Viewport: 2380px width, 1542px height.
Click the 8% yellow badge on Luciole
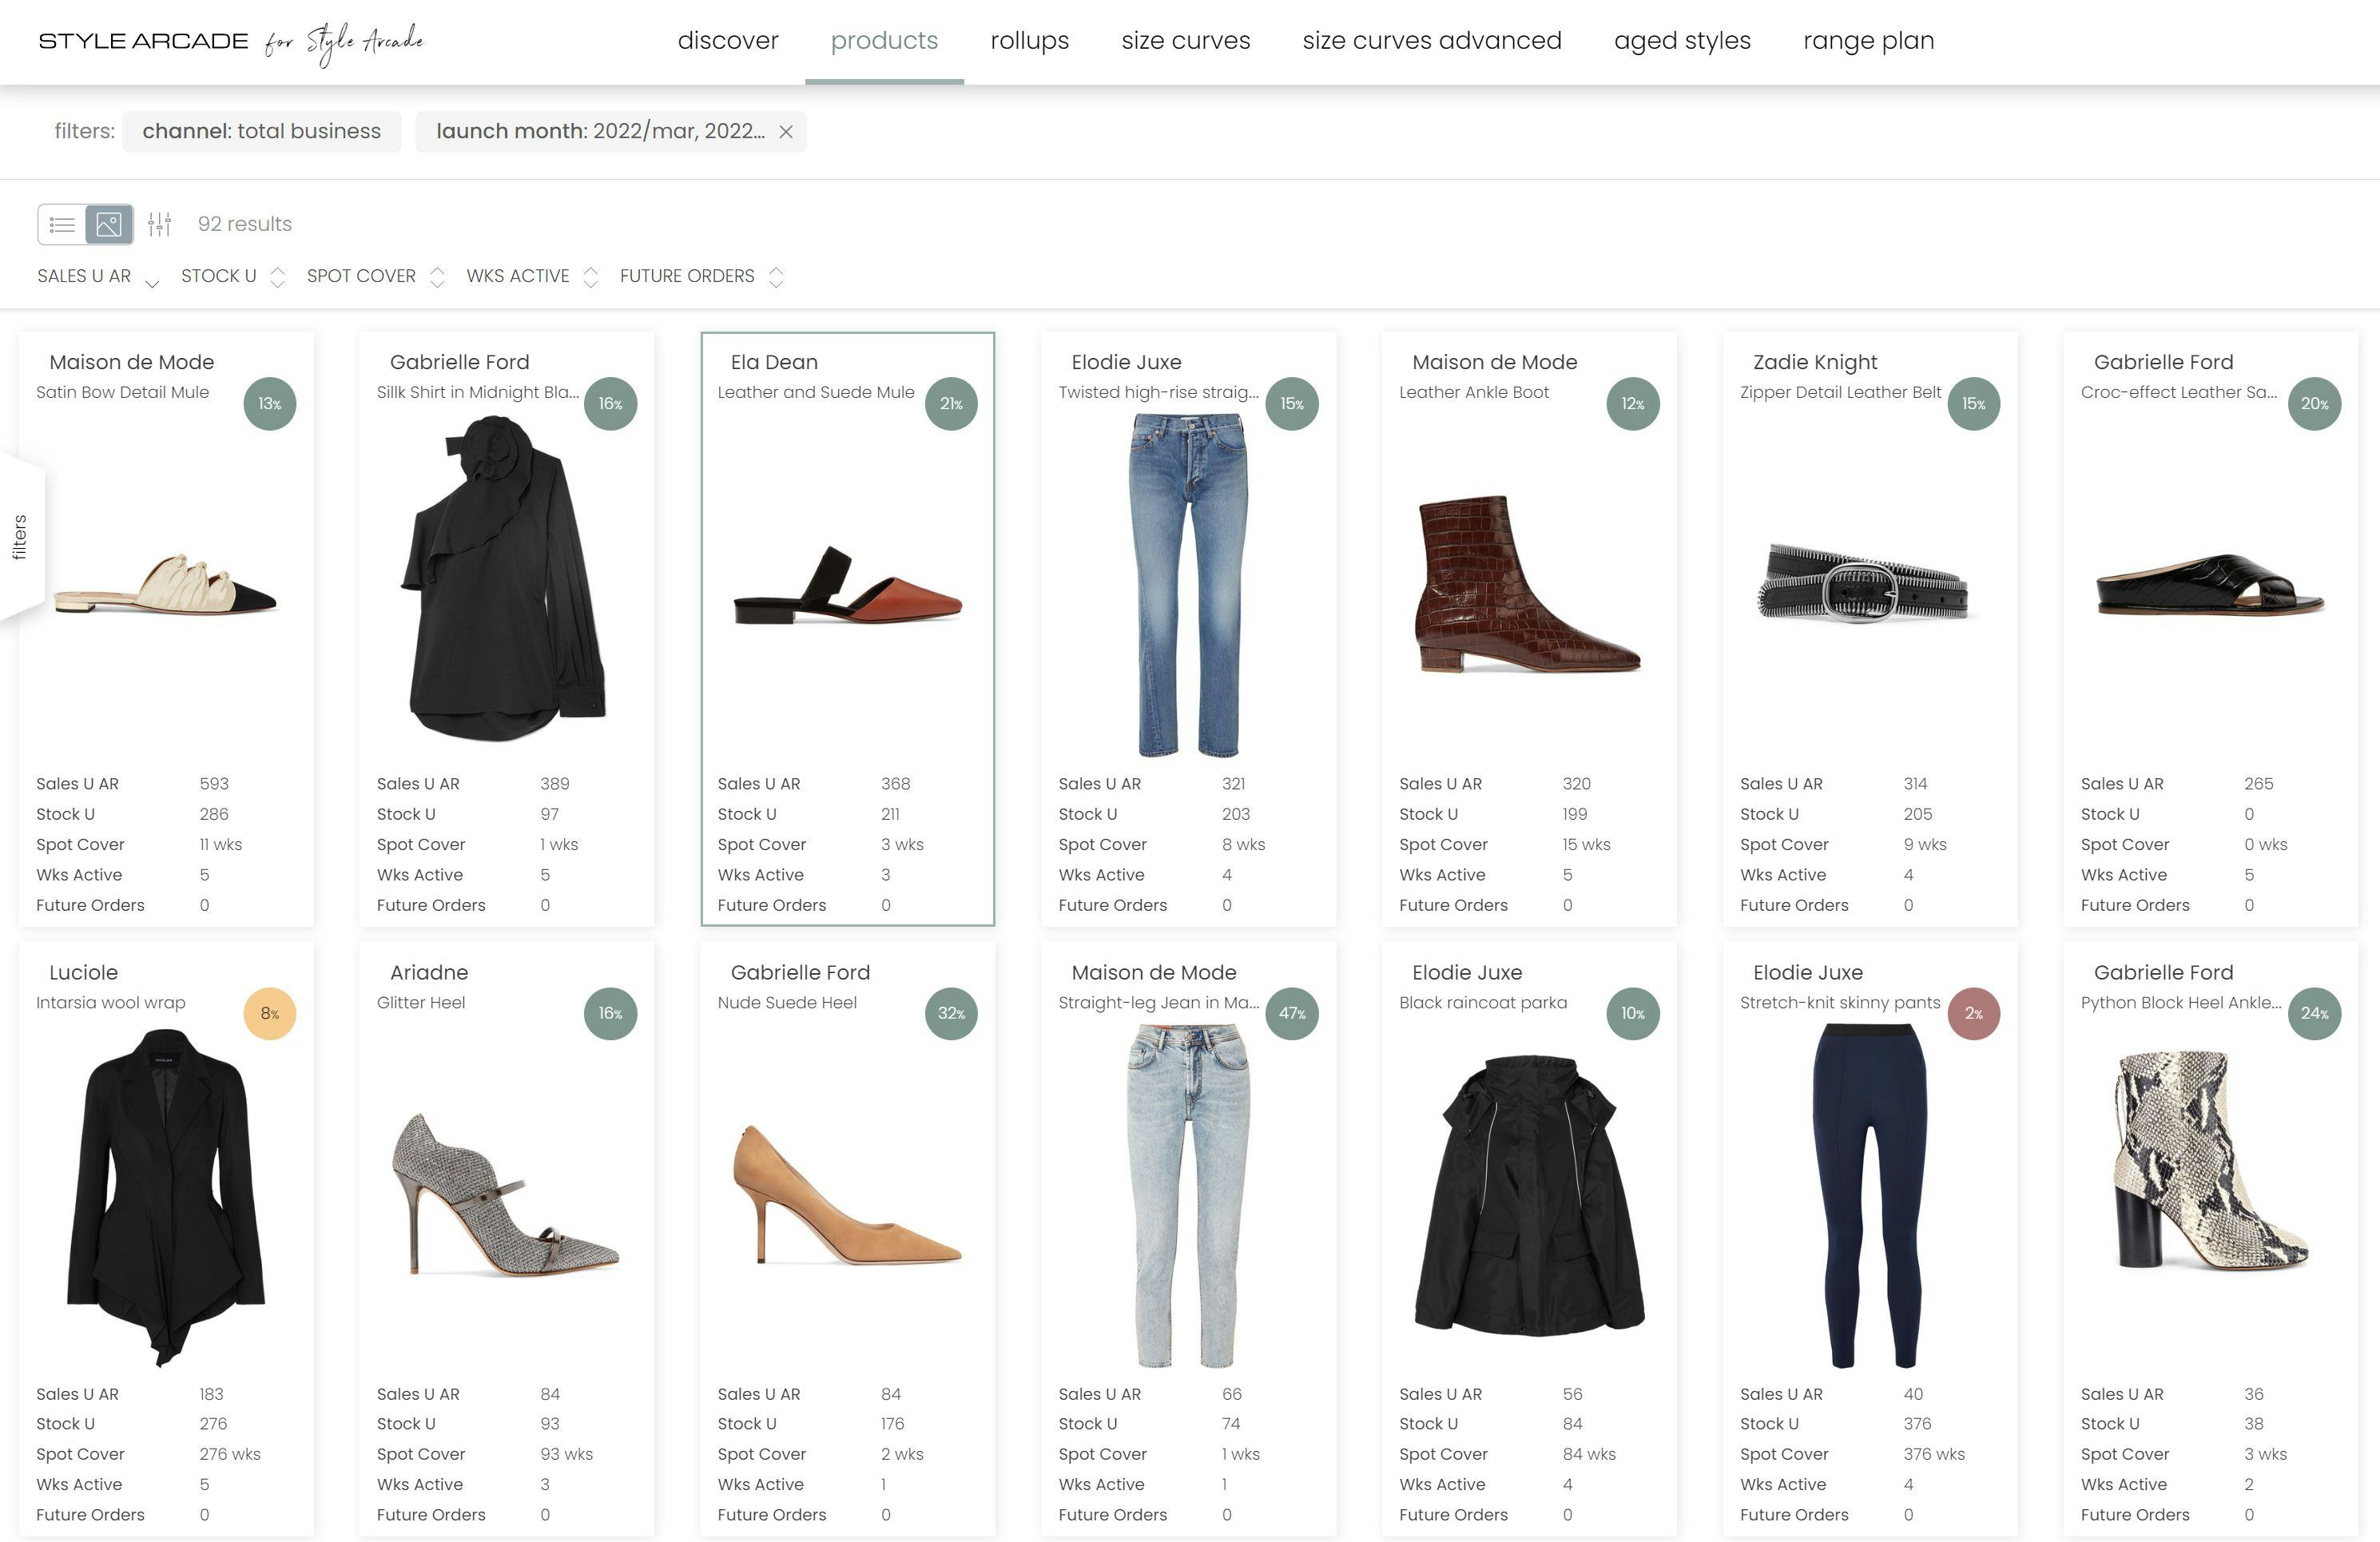coord(269,1013)
